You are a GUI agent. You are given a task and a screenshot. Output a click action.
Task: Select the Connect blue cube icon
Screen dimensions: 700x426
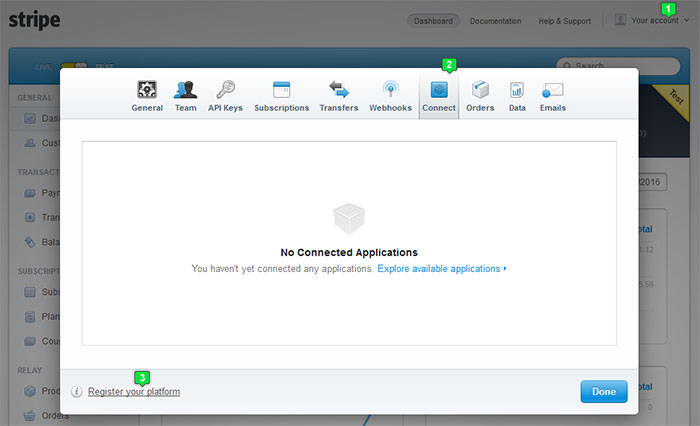(439, 90)
